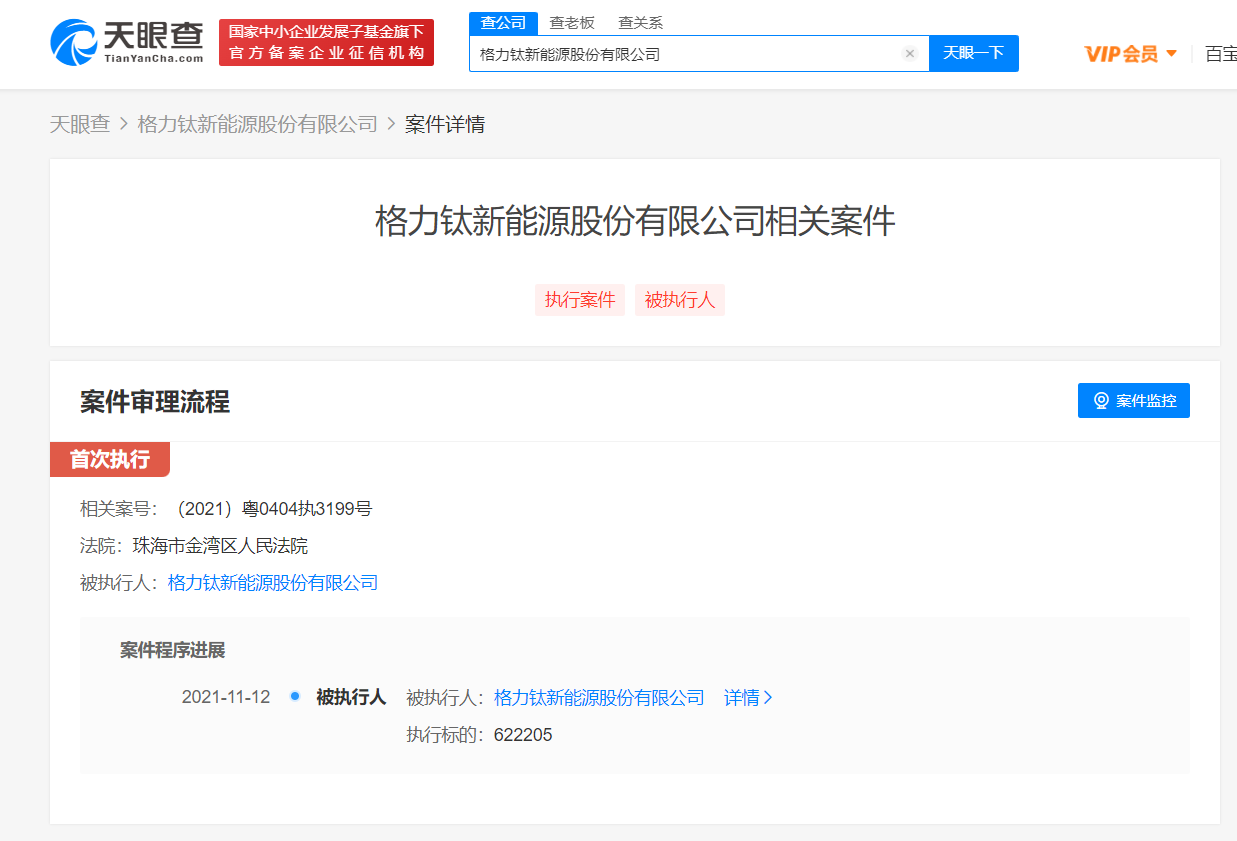The image size is (1237, 841).
Task: Click the location icon in 案件监控 button
Action: pyautogui.click(x=1101, y=401)
